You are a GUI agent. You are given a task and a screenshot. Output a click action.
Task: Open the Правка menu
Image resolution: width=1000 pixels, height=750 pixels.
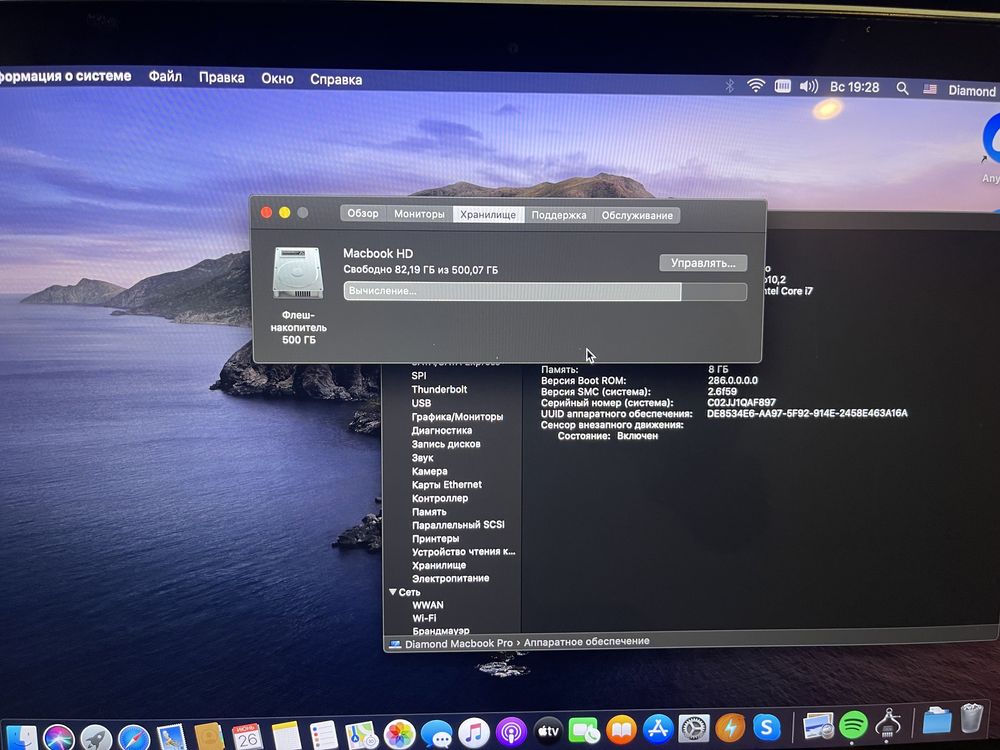pyautogui.click(x=221, y=78)
